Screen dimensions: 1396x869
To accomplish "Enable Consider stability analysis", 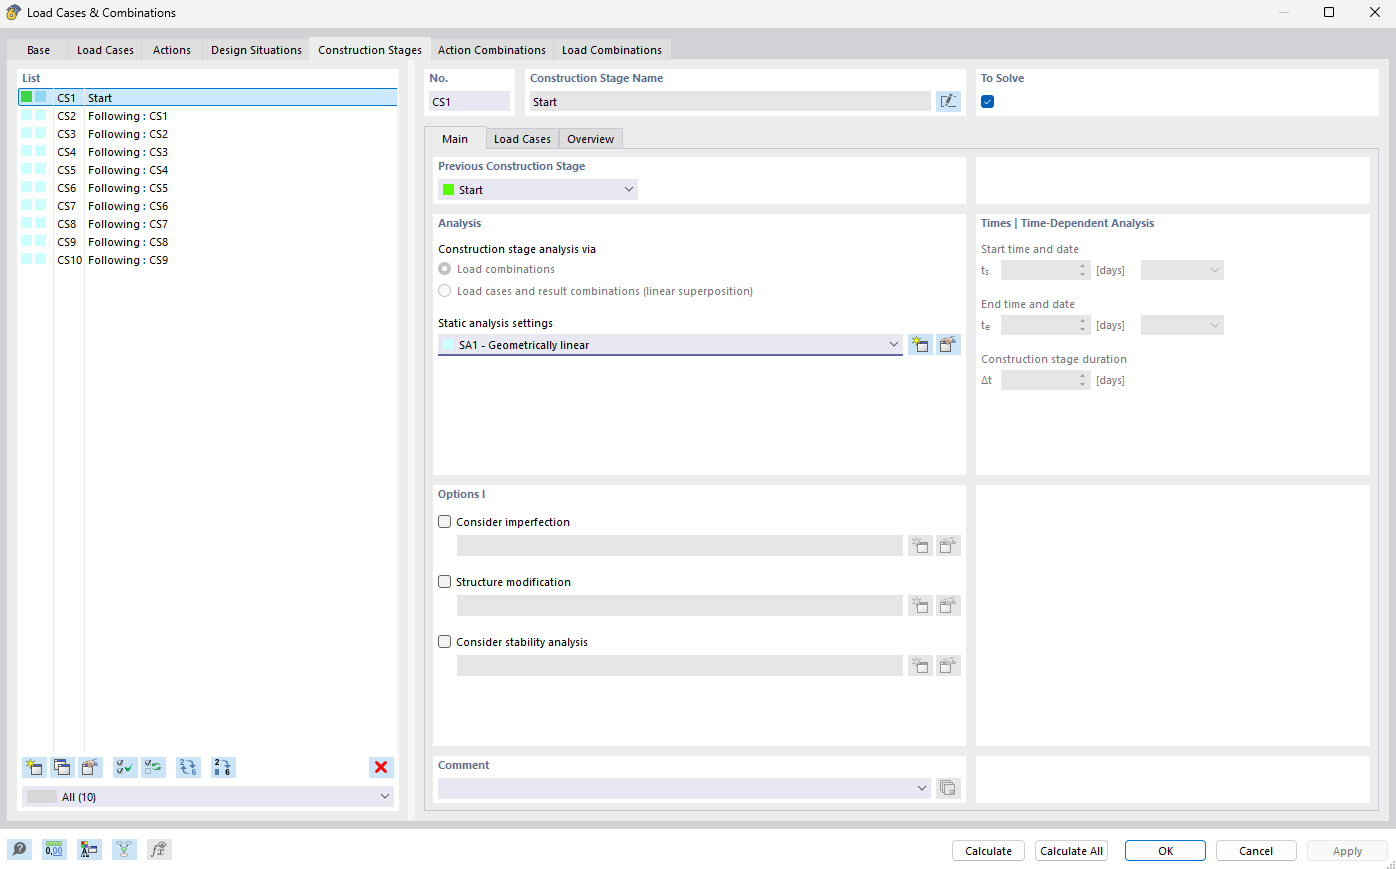I will [444, 641].
